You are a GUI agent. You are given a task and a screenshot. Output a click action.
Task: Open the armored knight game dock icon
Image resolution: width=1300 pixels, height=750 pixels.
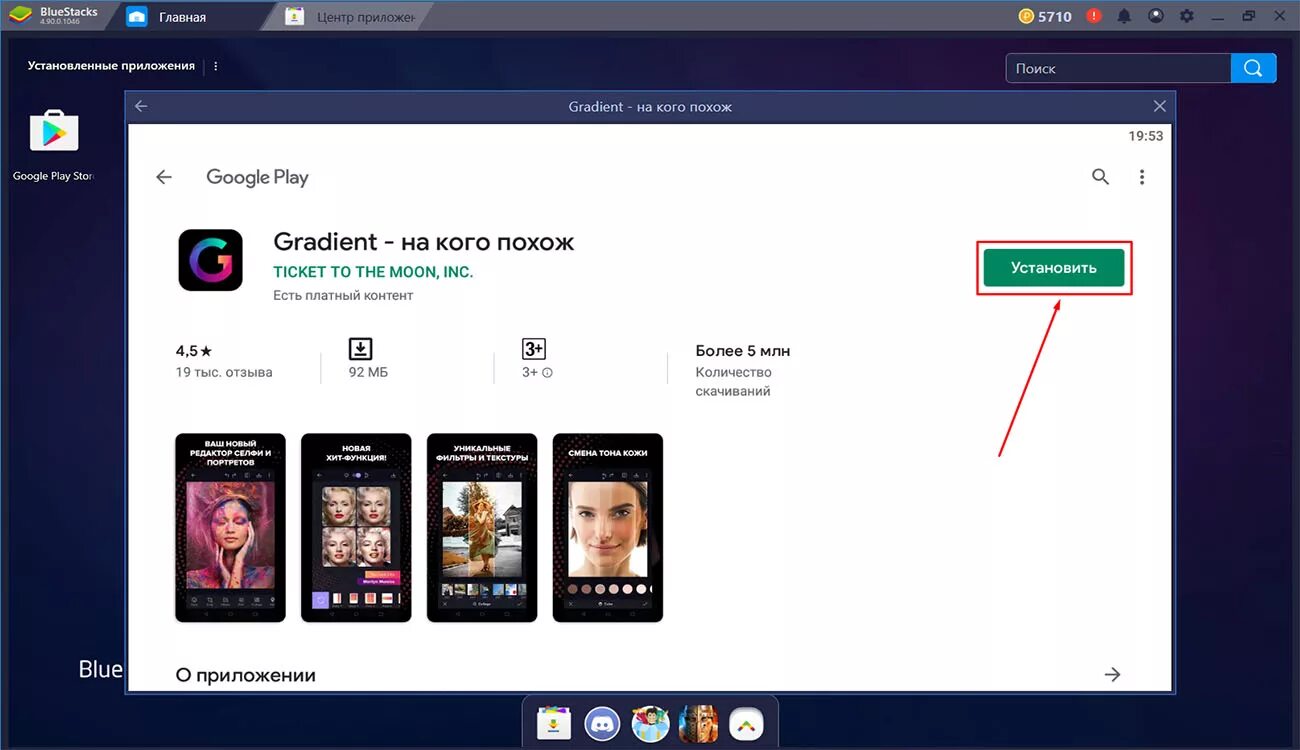[x=698, y=722]
